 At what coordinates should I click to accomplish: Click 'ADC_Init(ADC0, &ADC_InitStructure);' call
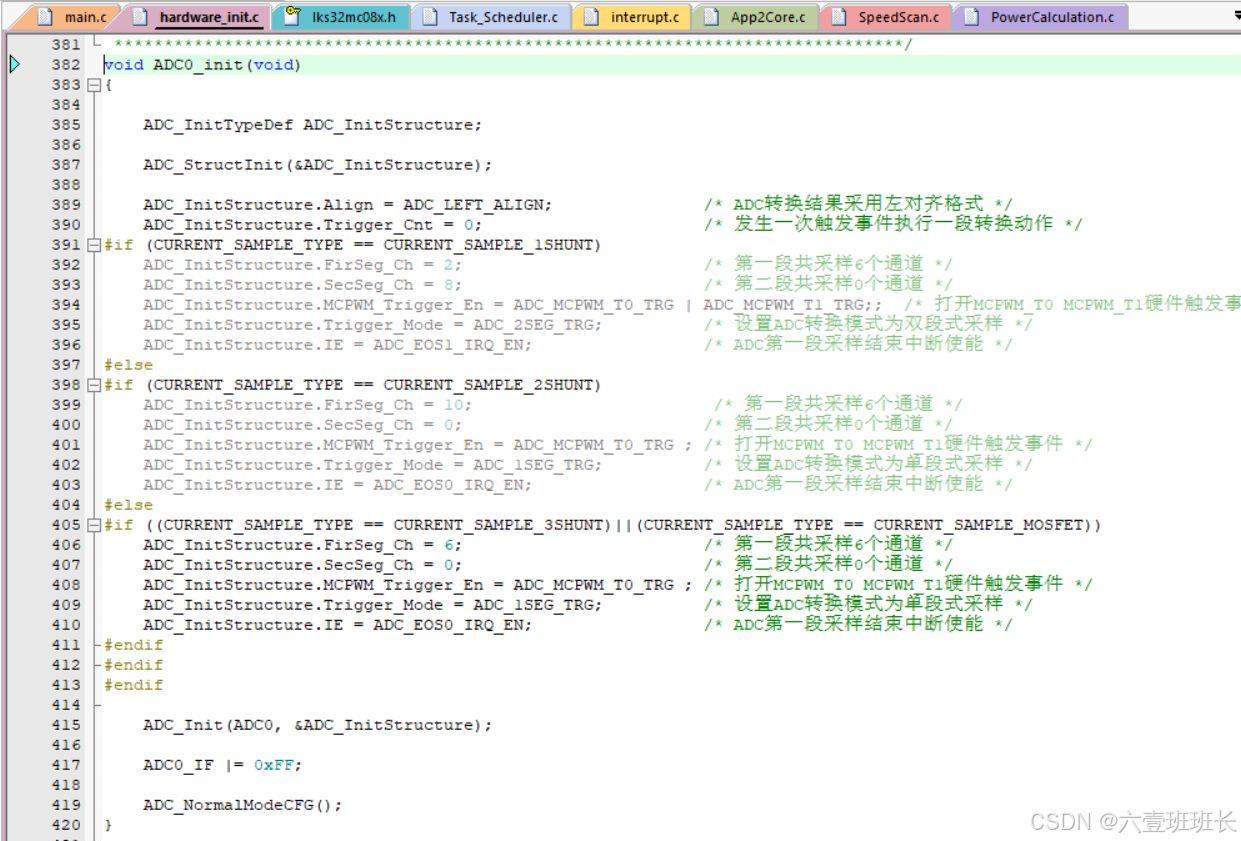pos(317,725)
